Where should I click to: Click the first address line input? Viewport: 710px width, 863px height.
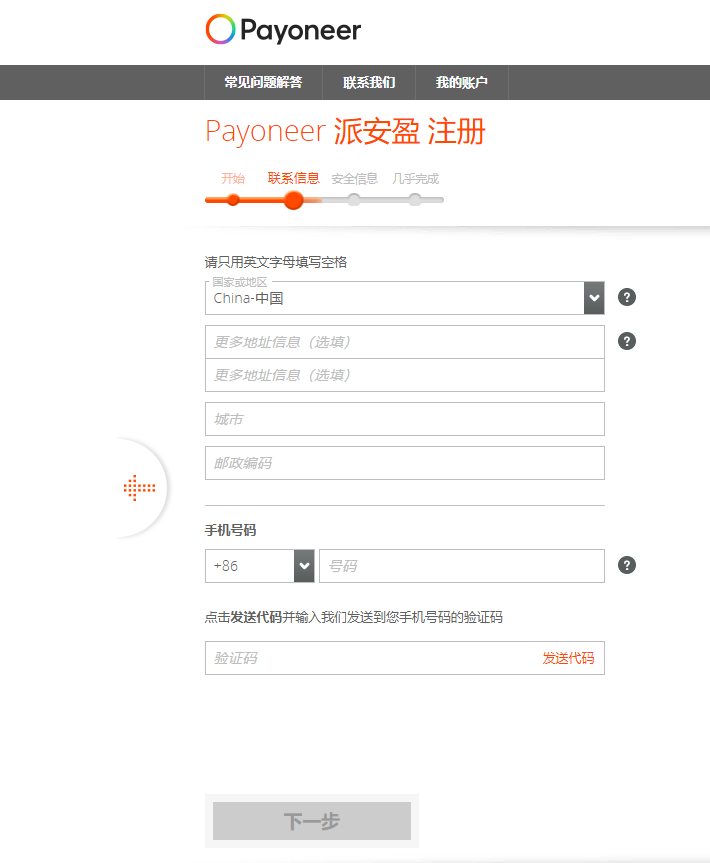(x=404, y=342)
